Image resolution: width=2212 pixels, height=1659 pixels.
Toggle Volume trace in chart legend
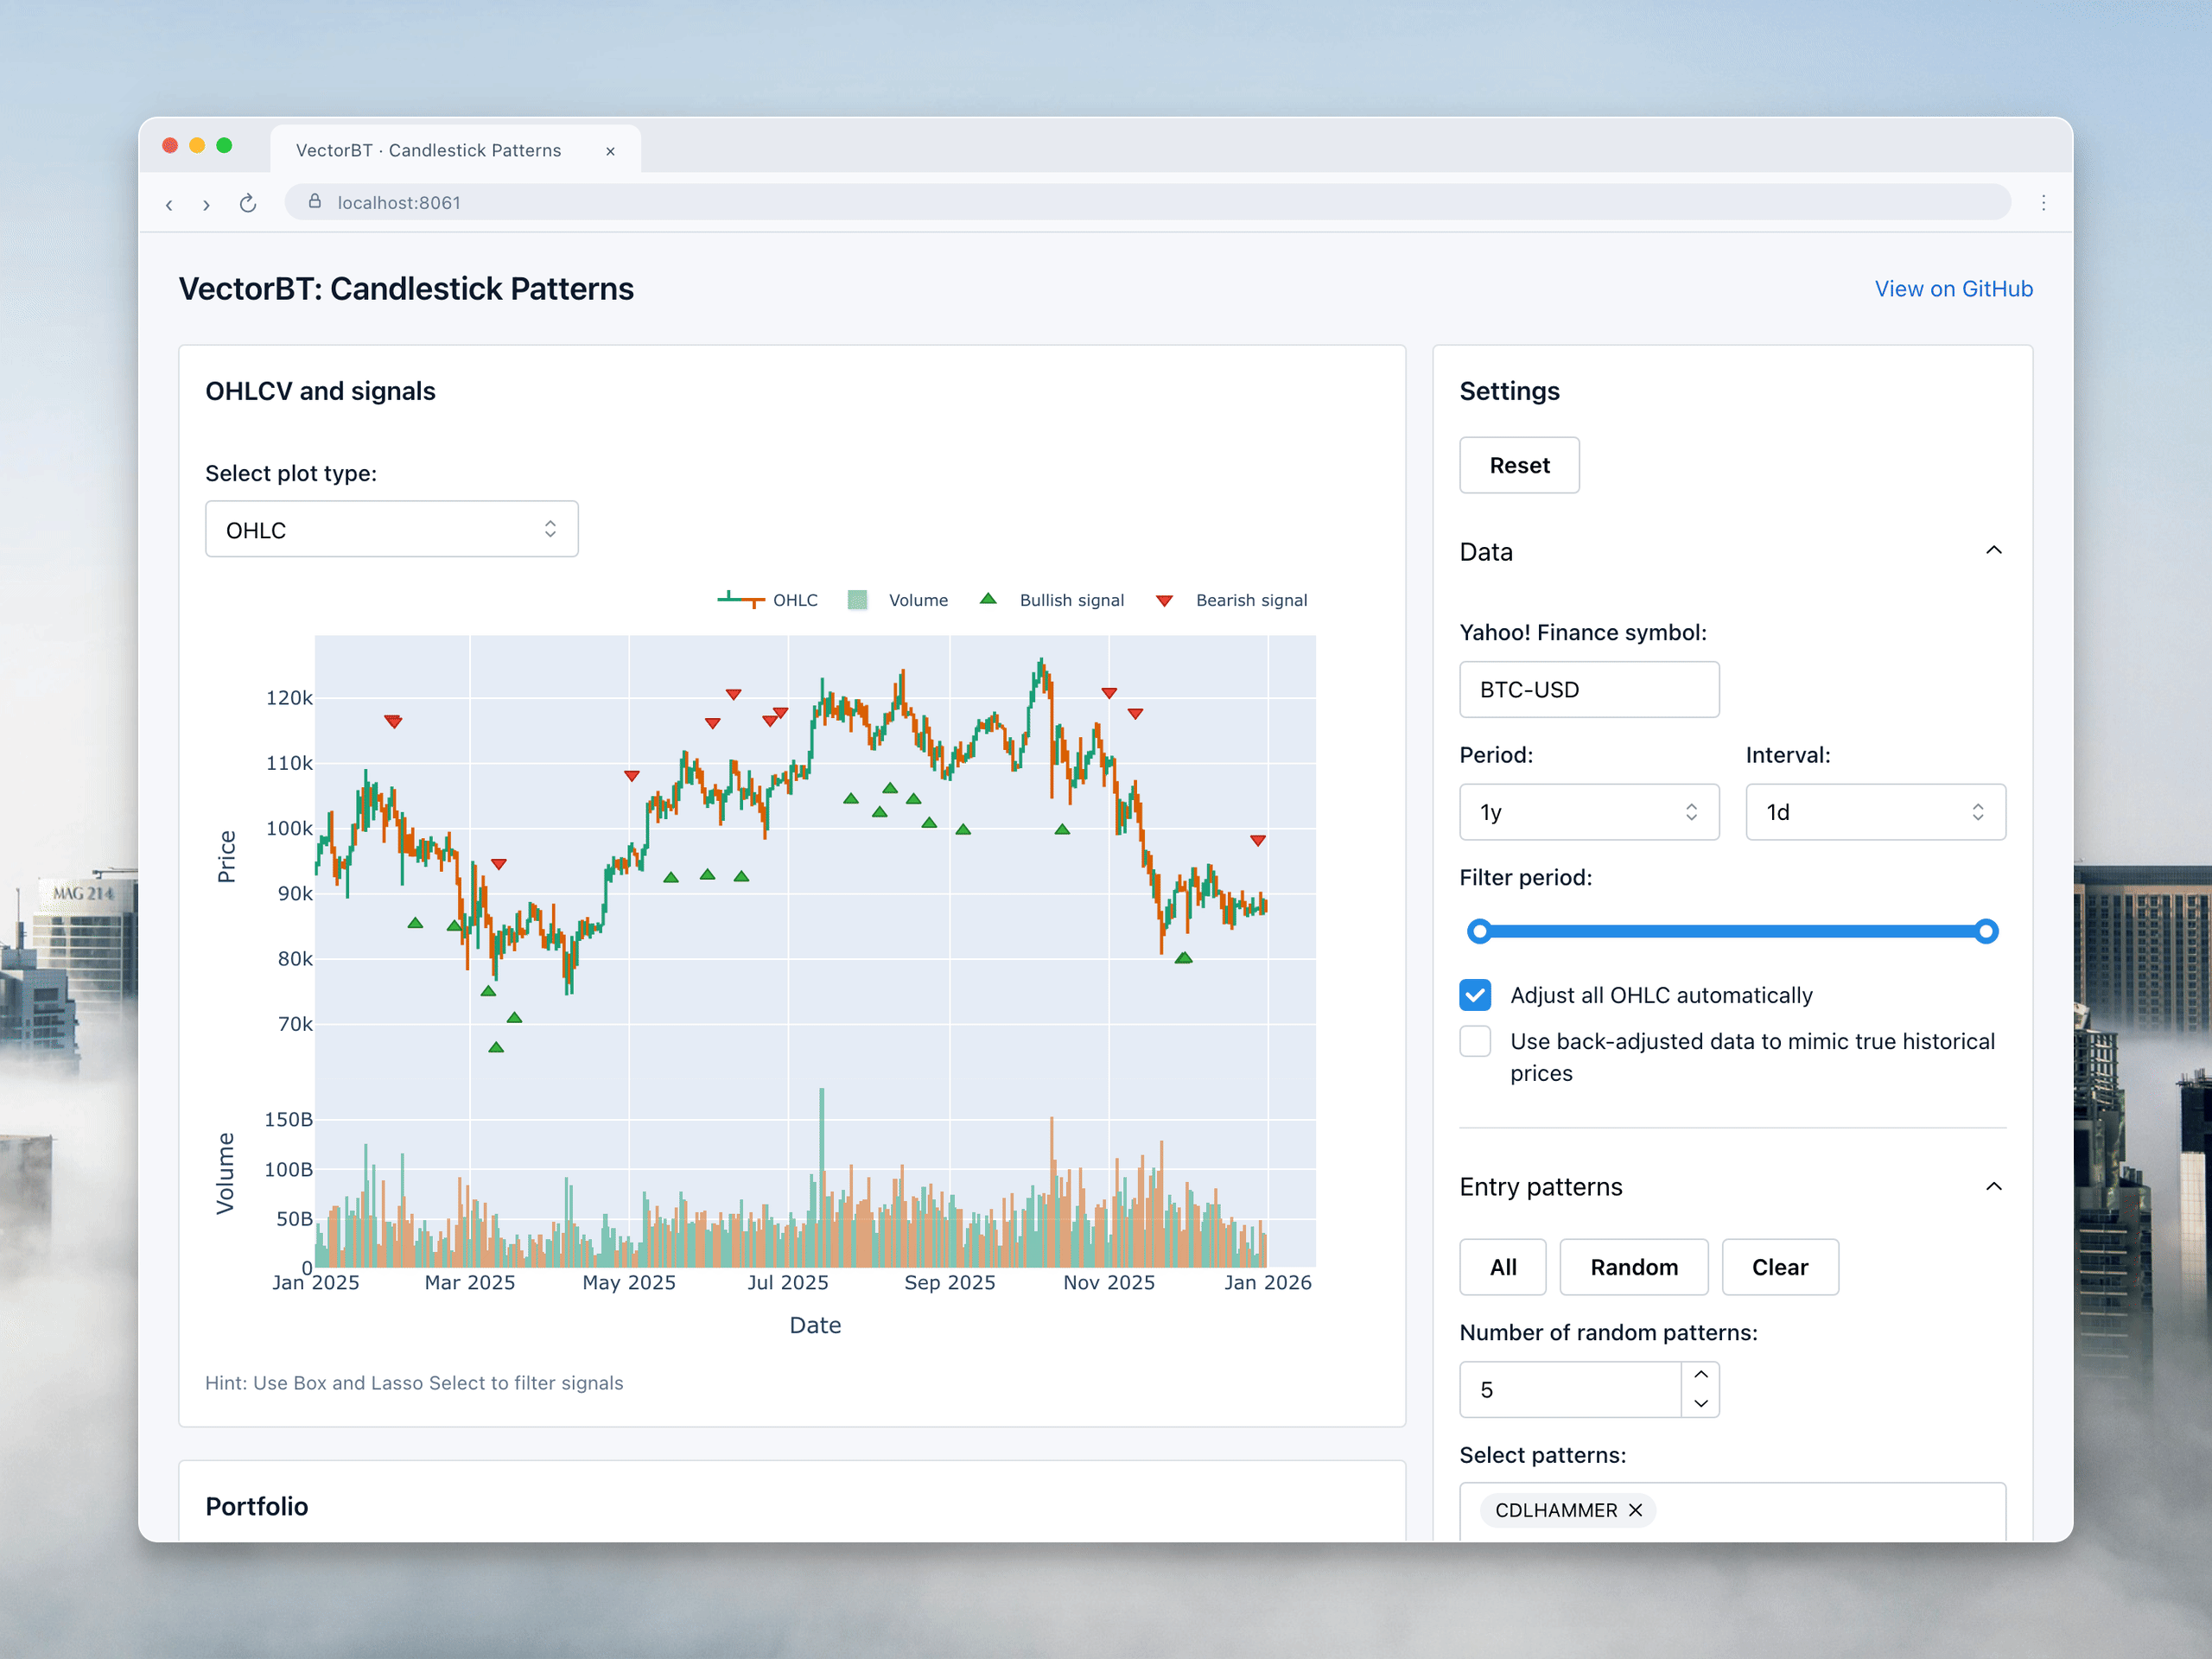(x=898, y=600)
